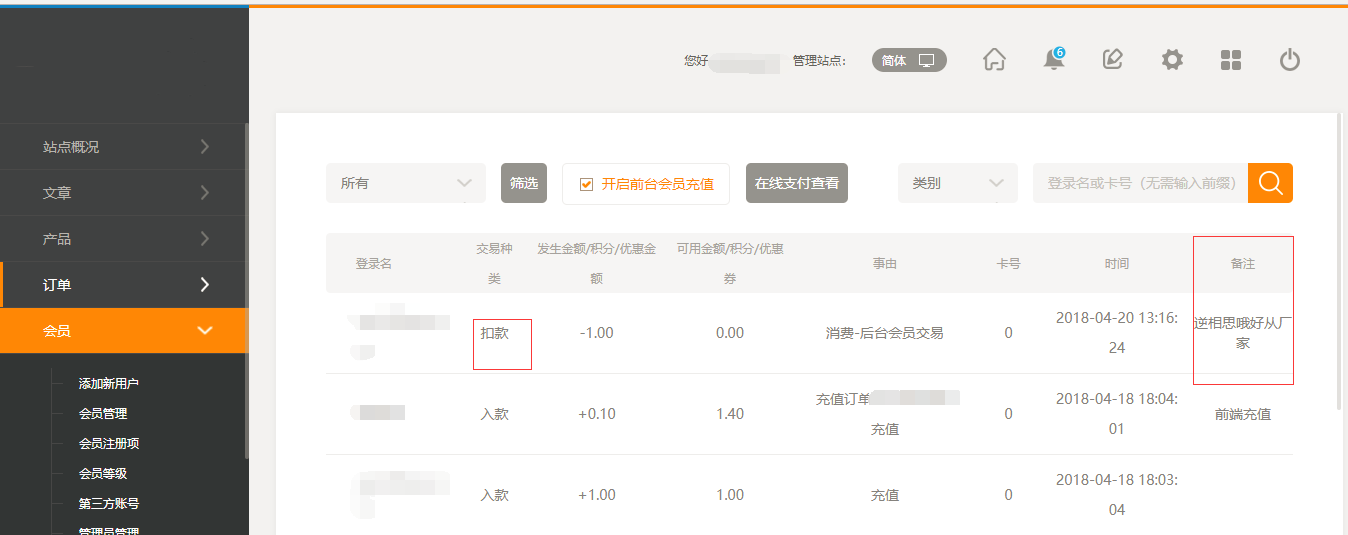Open the 订单 sidebar menu item
1348x535 pixels.
click(x=124, y=285)
